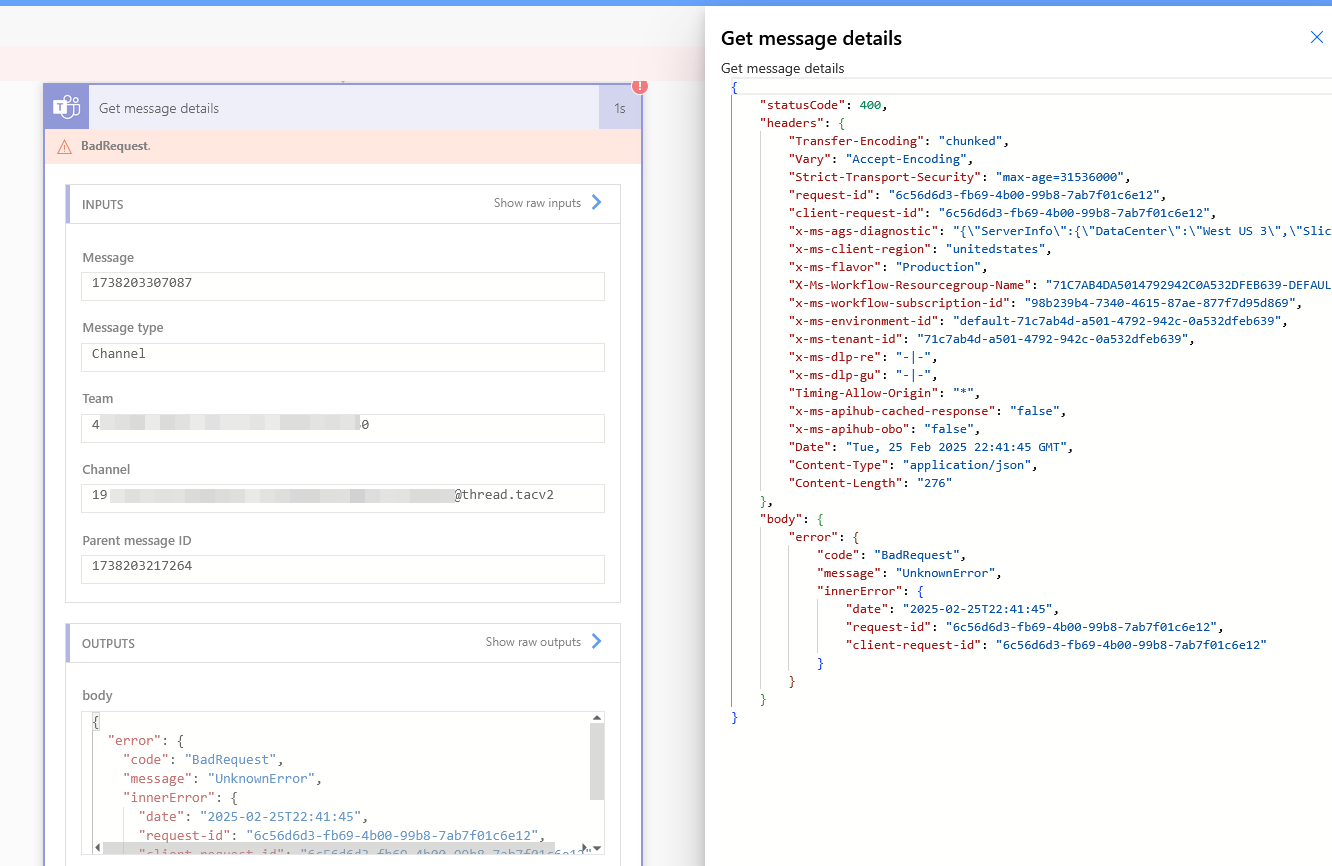Click the "UnknownError" line in body box
Image resolution: width=1332 pixels, height=866 pixels.
pos(222,778)
